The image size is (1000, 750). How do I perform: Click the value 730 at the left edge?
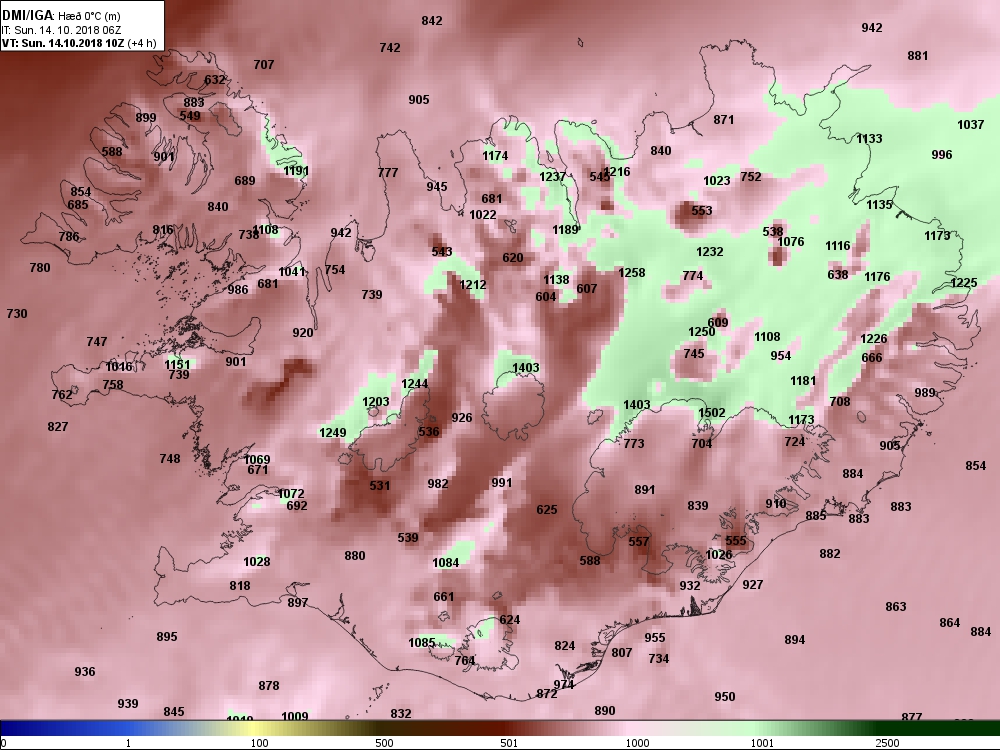[x=17, y=314]
